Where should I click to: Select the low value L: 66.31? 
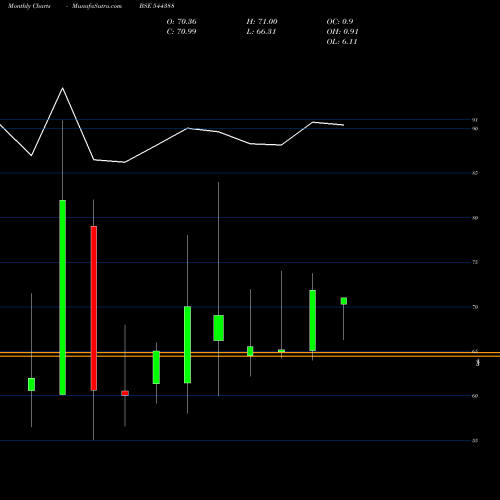(x=261, y=31)
